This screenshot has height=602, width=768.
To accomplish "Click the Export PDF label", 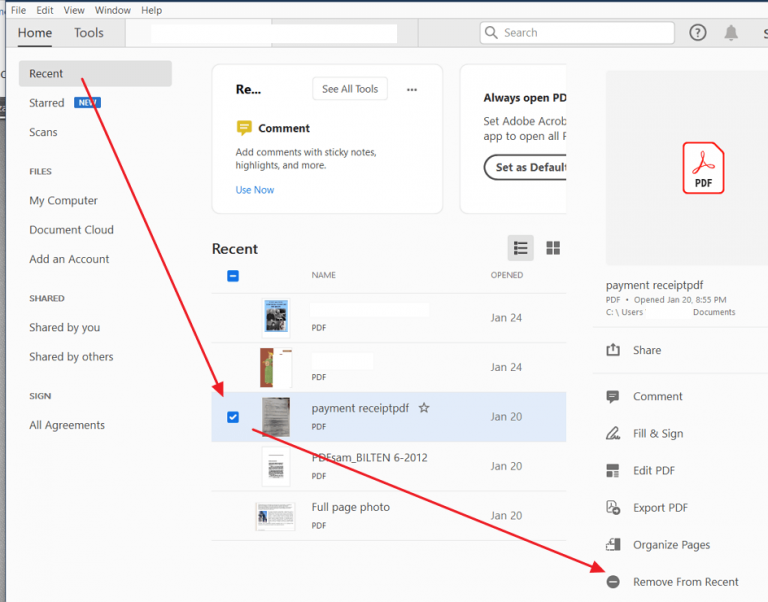I will pos(660,507).
